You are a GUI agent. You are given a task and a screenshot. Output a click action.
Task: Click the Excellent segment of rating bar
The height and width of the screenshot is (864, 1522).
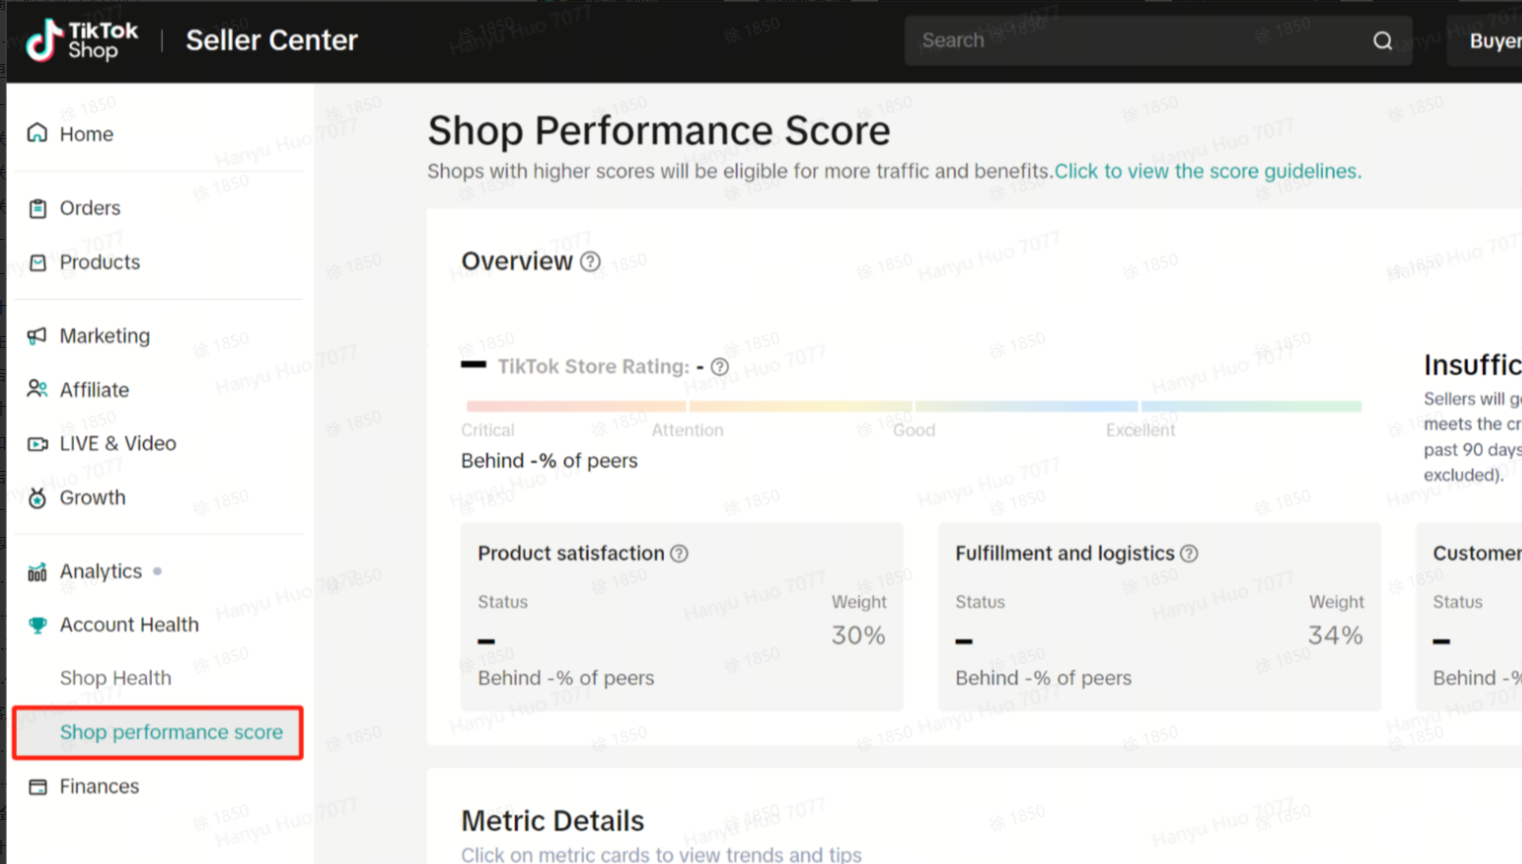1251,406
